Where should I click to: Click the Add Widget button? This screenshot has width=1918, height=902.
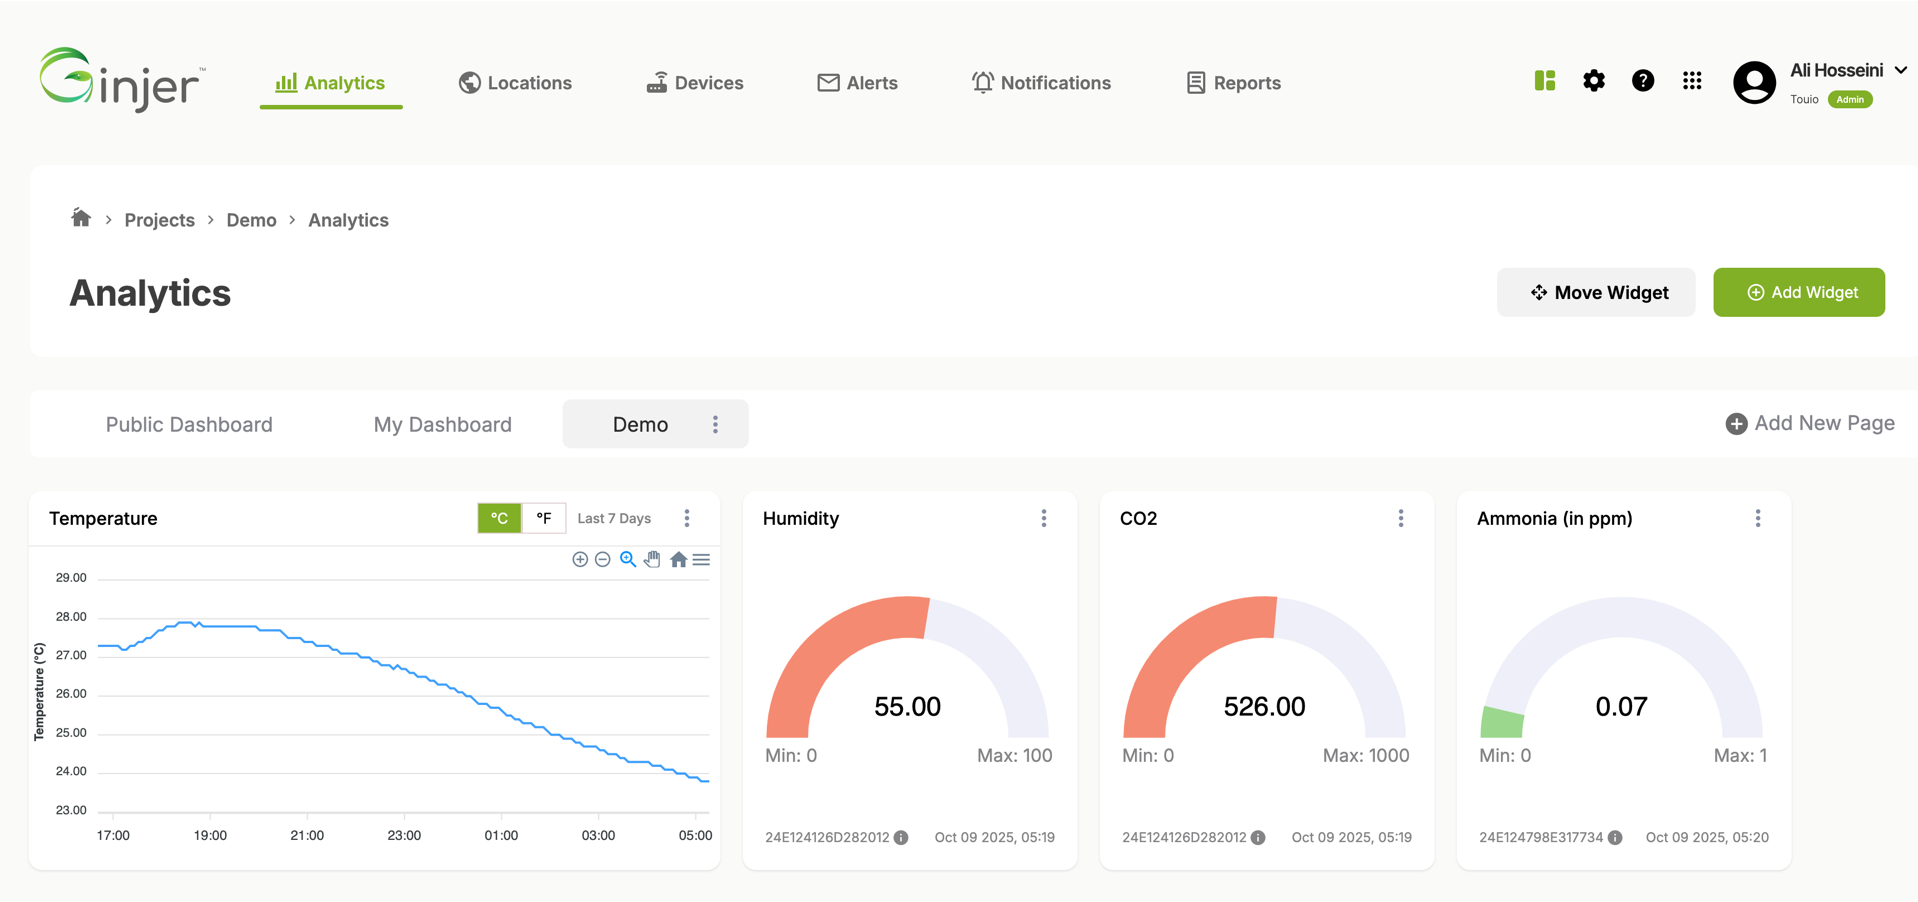point(1798,292)
